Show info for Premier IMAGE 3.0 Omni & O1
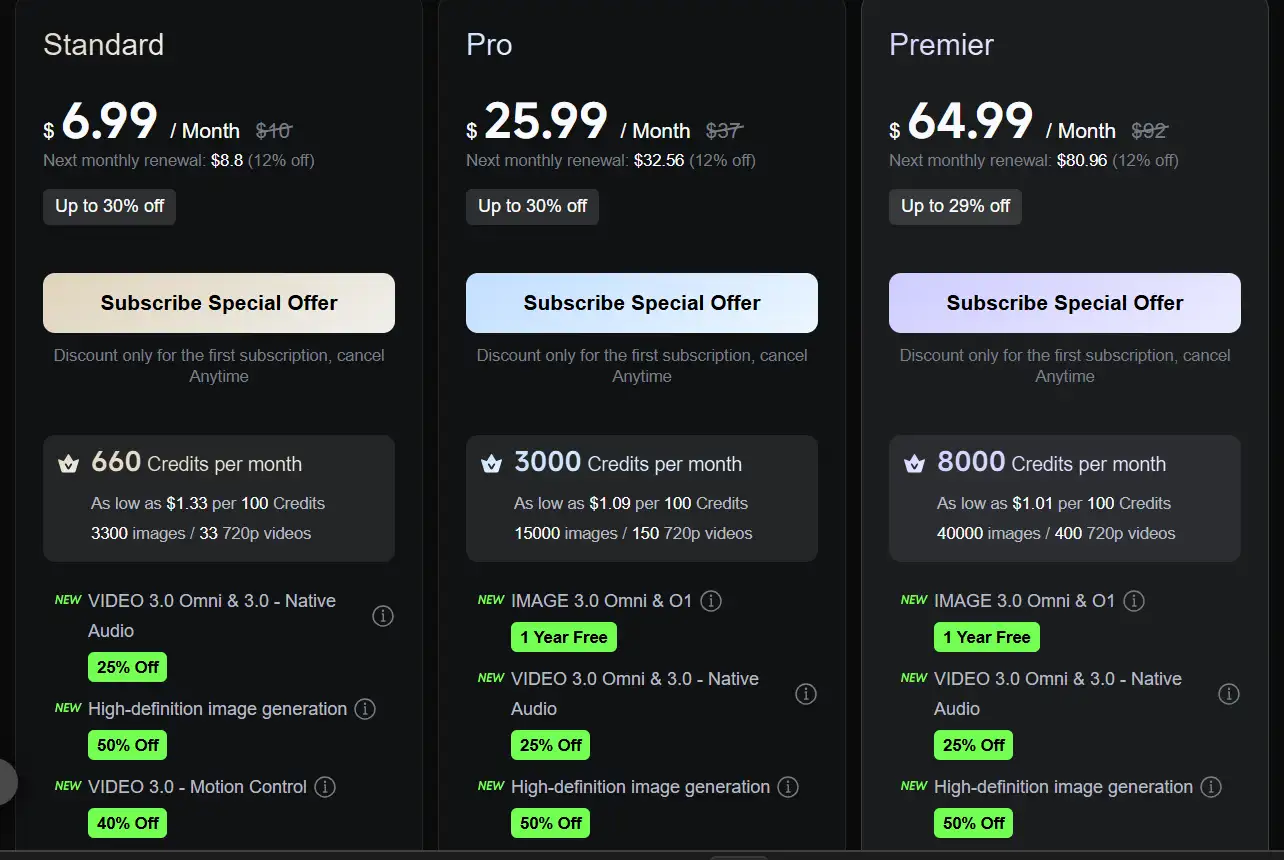 click(x=1134, y=601)
